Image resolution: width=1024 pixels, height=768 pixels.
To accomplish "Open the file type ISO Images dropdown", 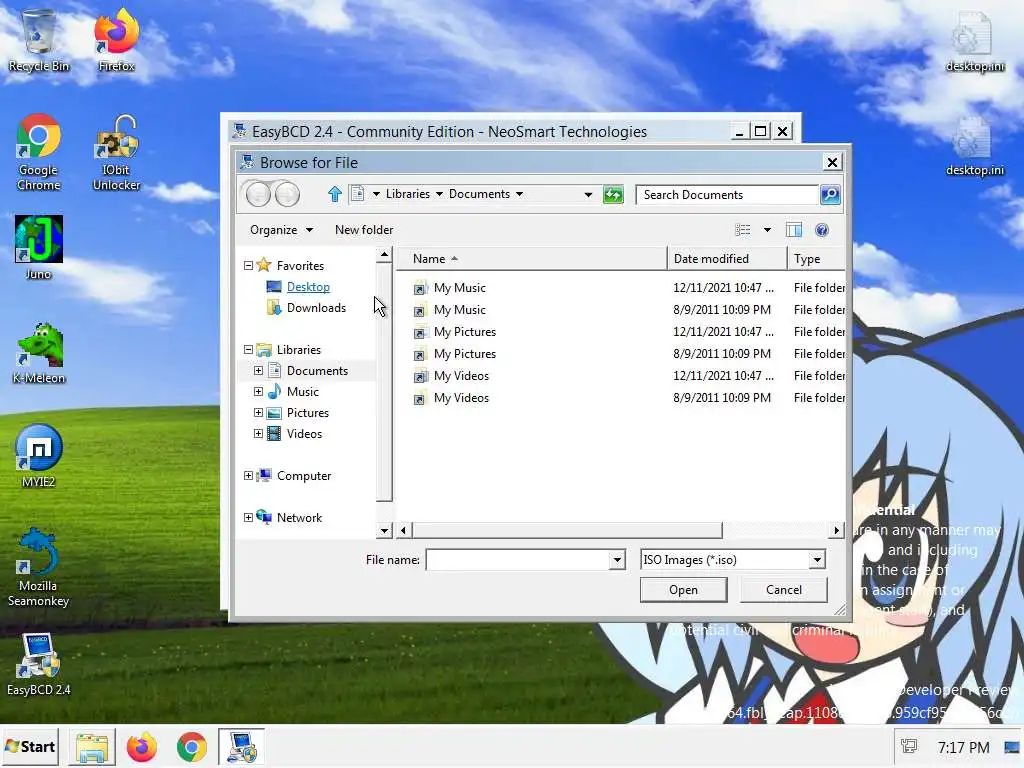I will point(817,560).
